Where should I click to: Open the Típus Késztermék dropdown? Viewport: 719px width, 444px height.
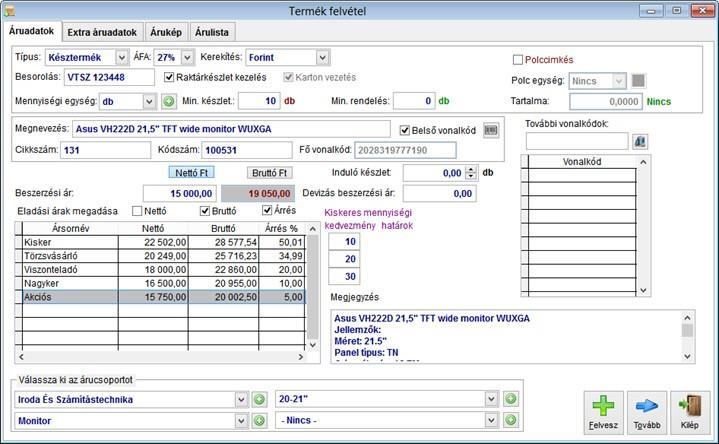tap(122, 58)
